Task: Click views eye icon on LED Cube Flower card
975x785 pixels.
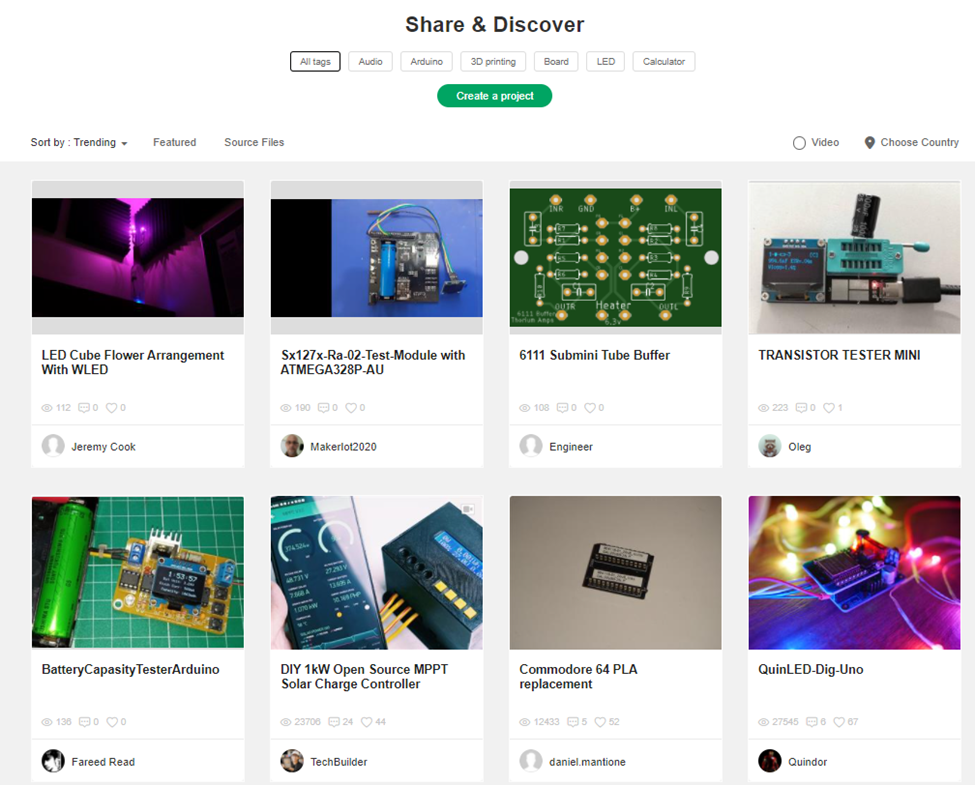Action: pyautogui.click(x=47, y=408)
